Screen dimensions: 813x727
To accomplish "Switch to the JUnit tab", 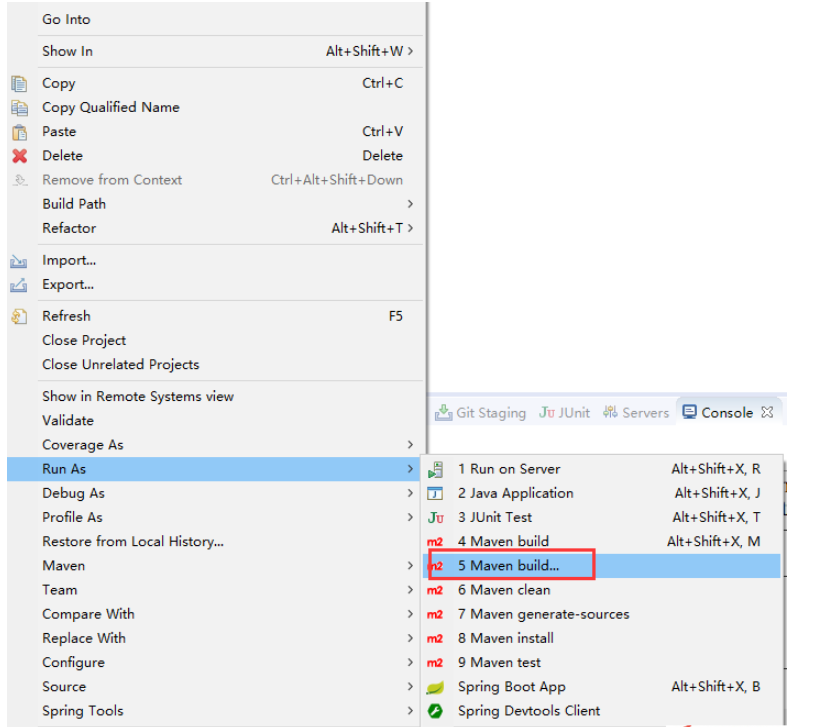I will [565, 413].
